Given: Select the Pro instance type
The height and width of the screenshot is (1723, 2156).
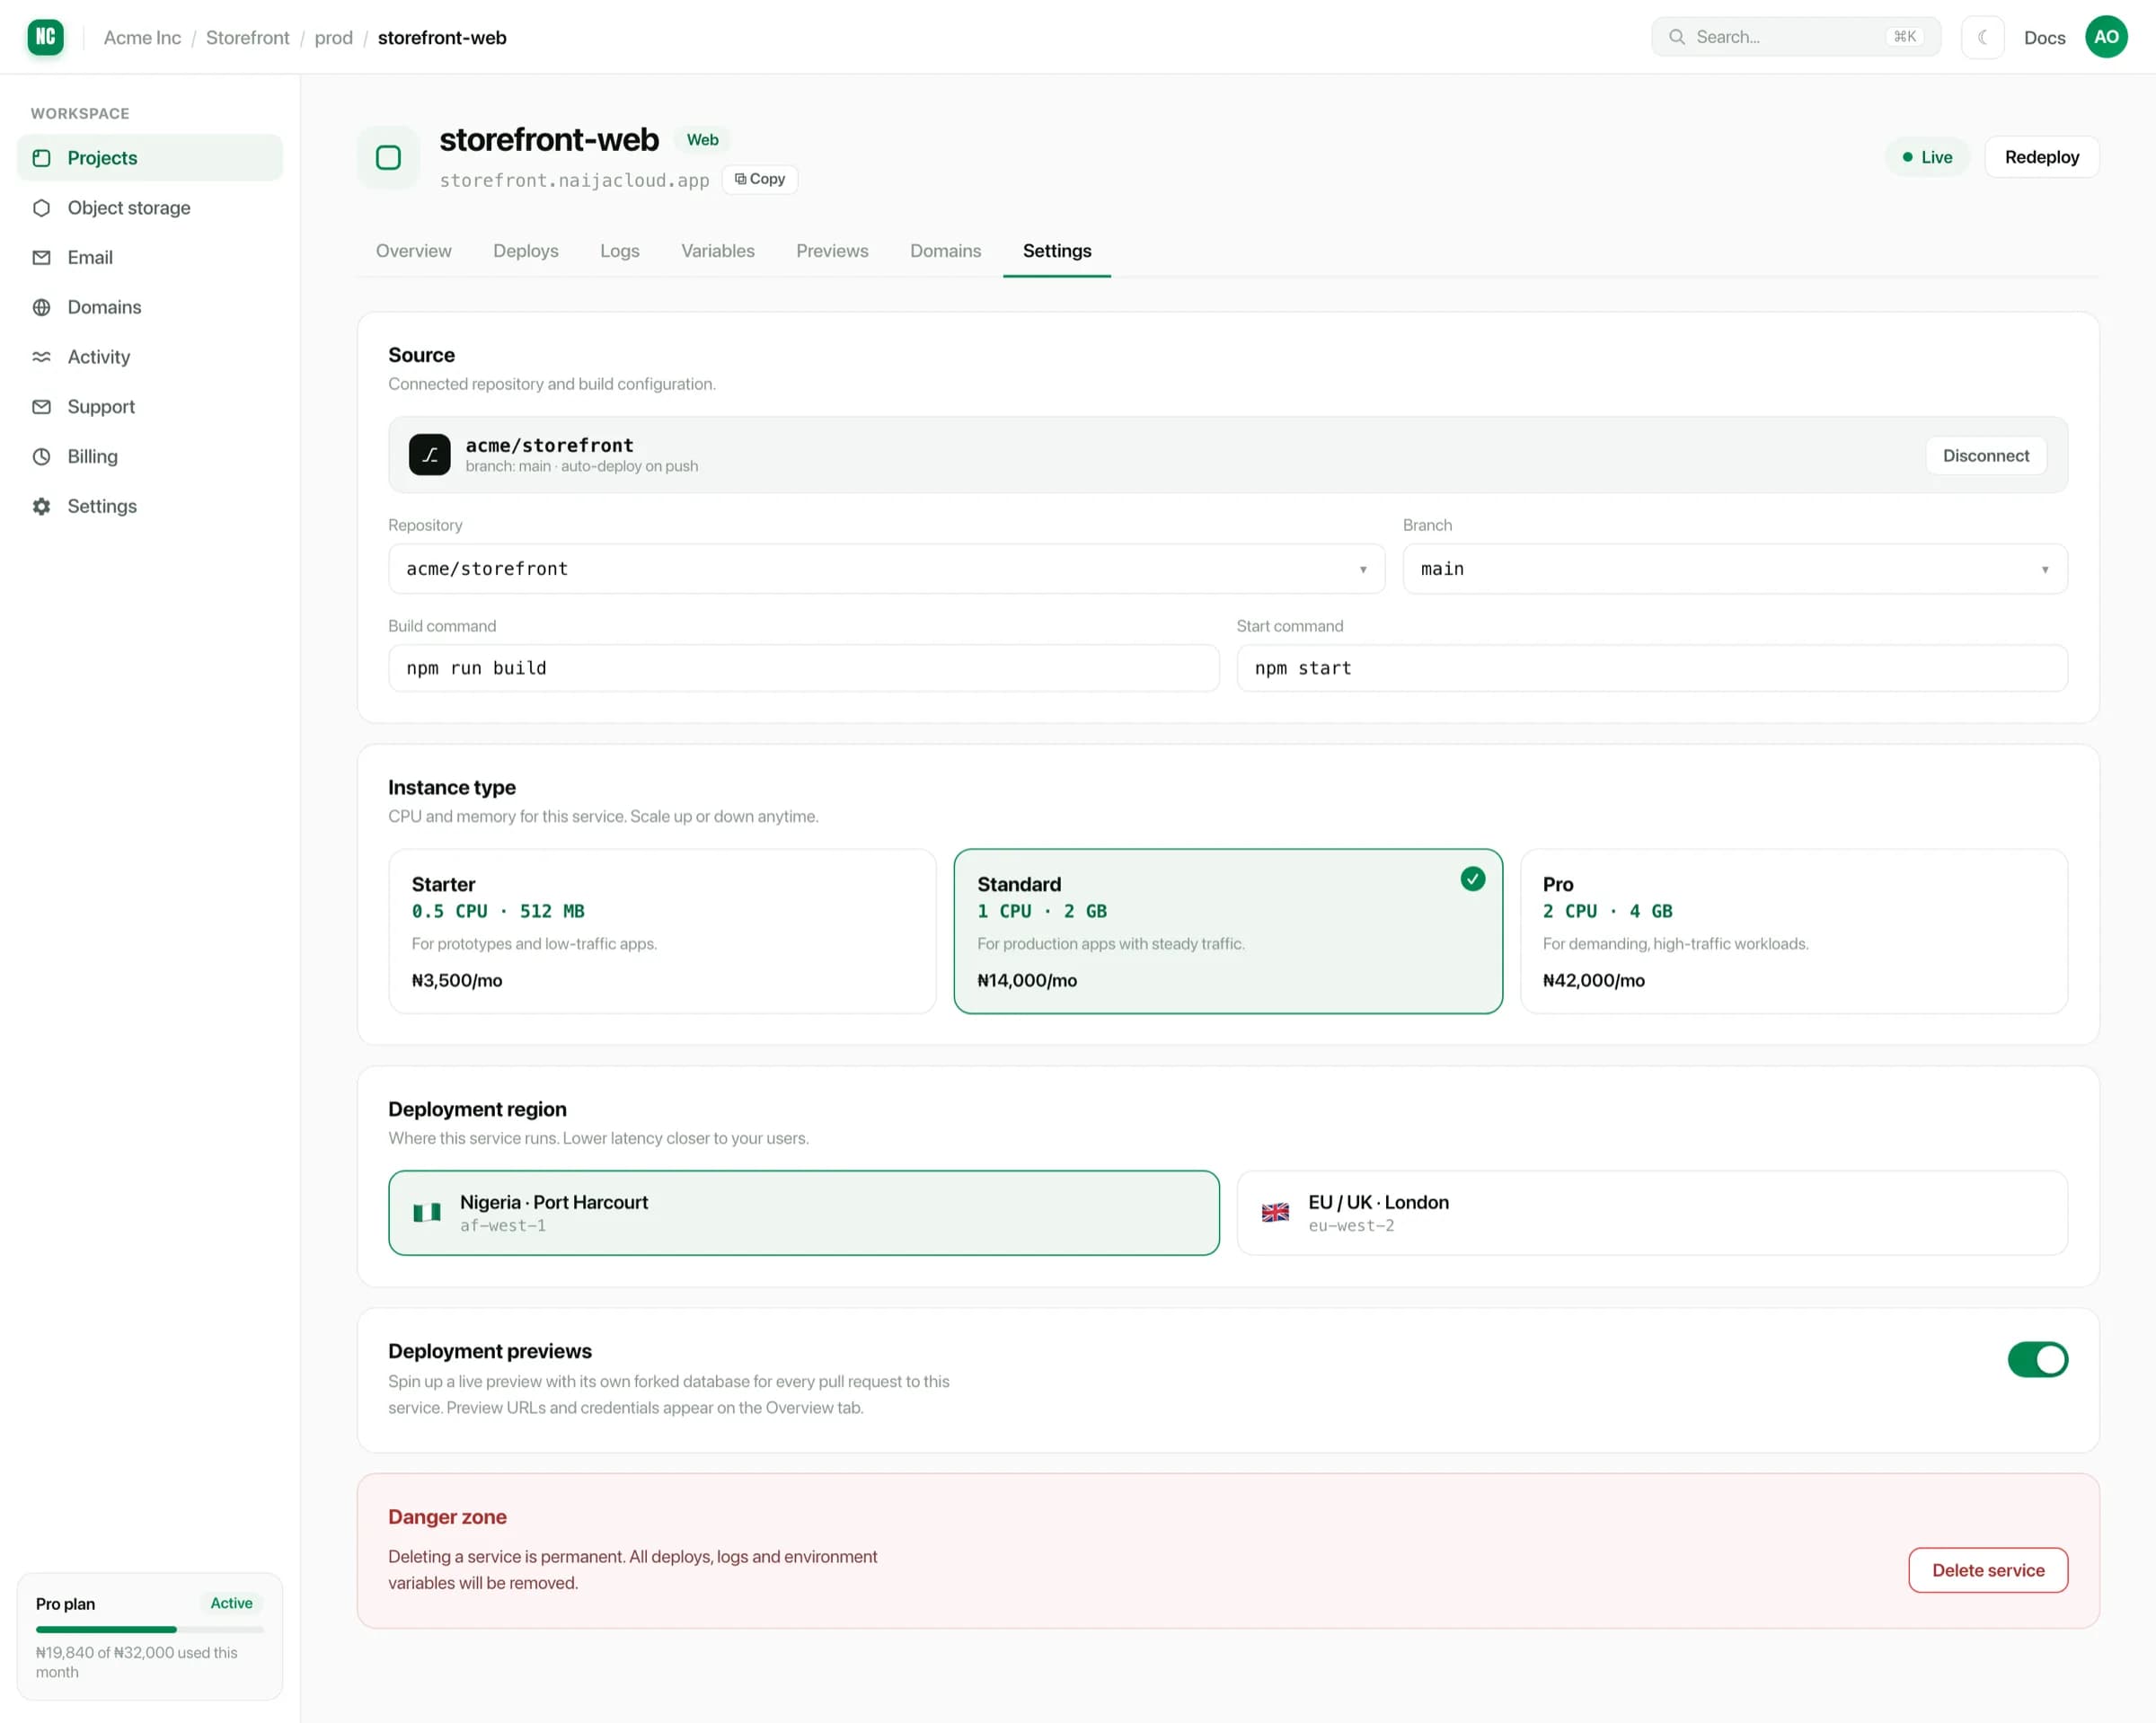Looking at the screenshot, I should [x=1793, y=931].
